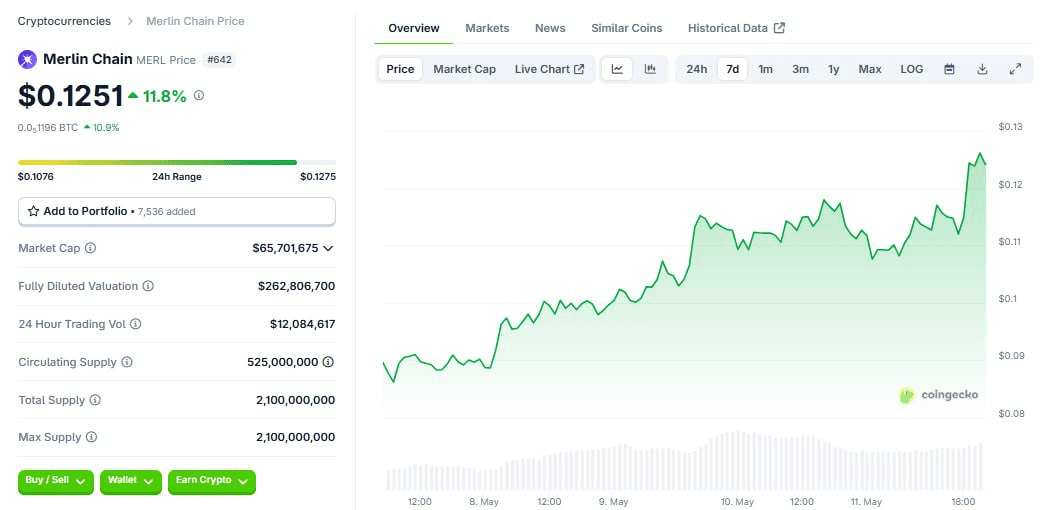Click external link icon beside Historical Data
The width and height of the screenshot is (1051, 510).
point(780,28)
